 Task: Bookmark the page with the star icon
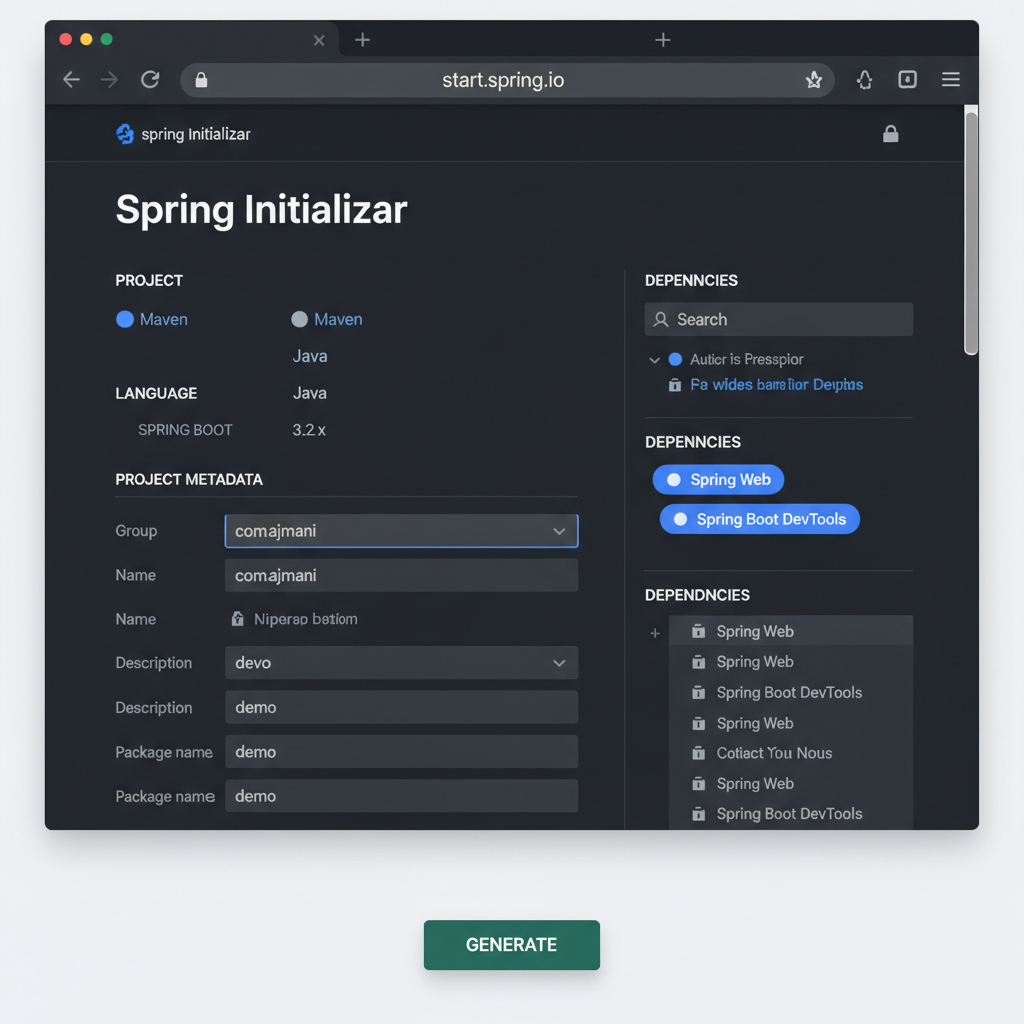point(814,80)
